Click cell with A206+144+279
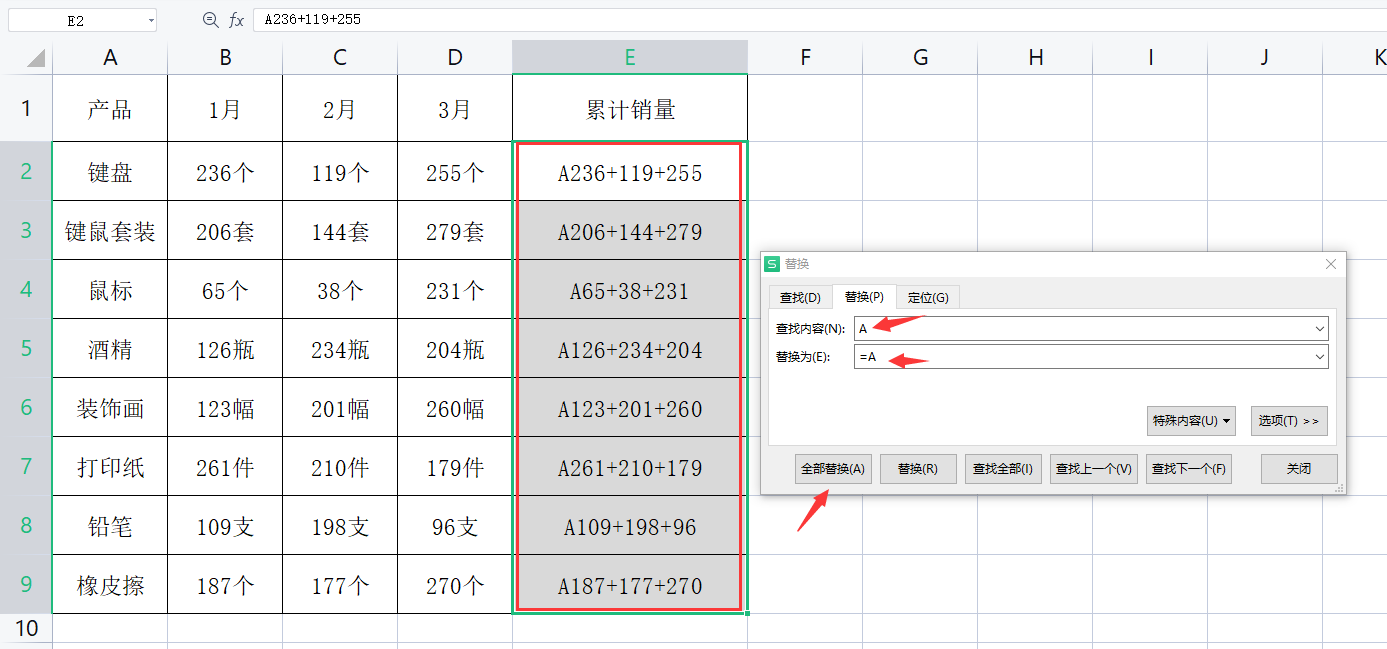Screen dimensions: 1387x649 coord(630,232)
